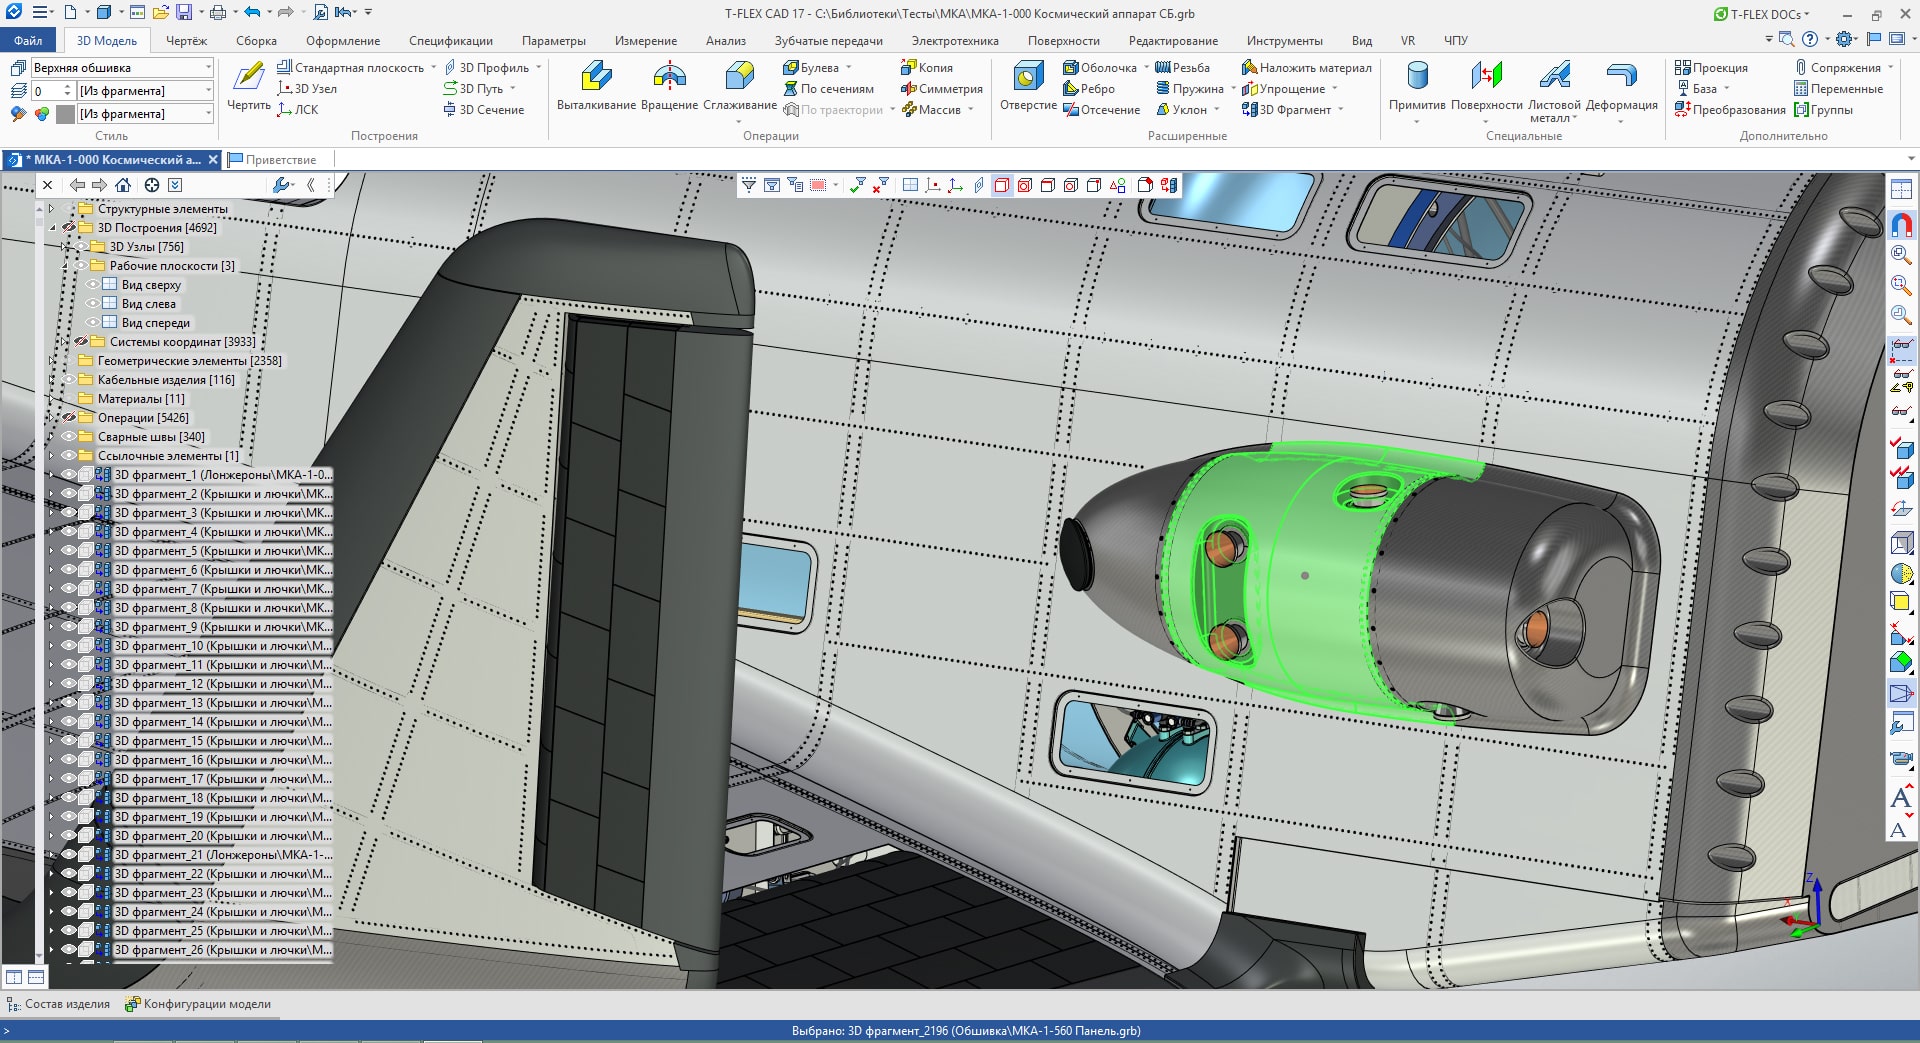Toggle visibility of Вид сверху plane
The image size is (1920, 1043).
click(x=93, y=285)
